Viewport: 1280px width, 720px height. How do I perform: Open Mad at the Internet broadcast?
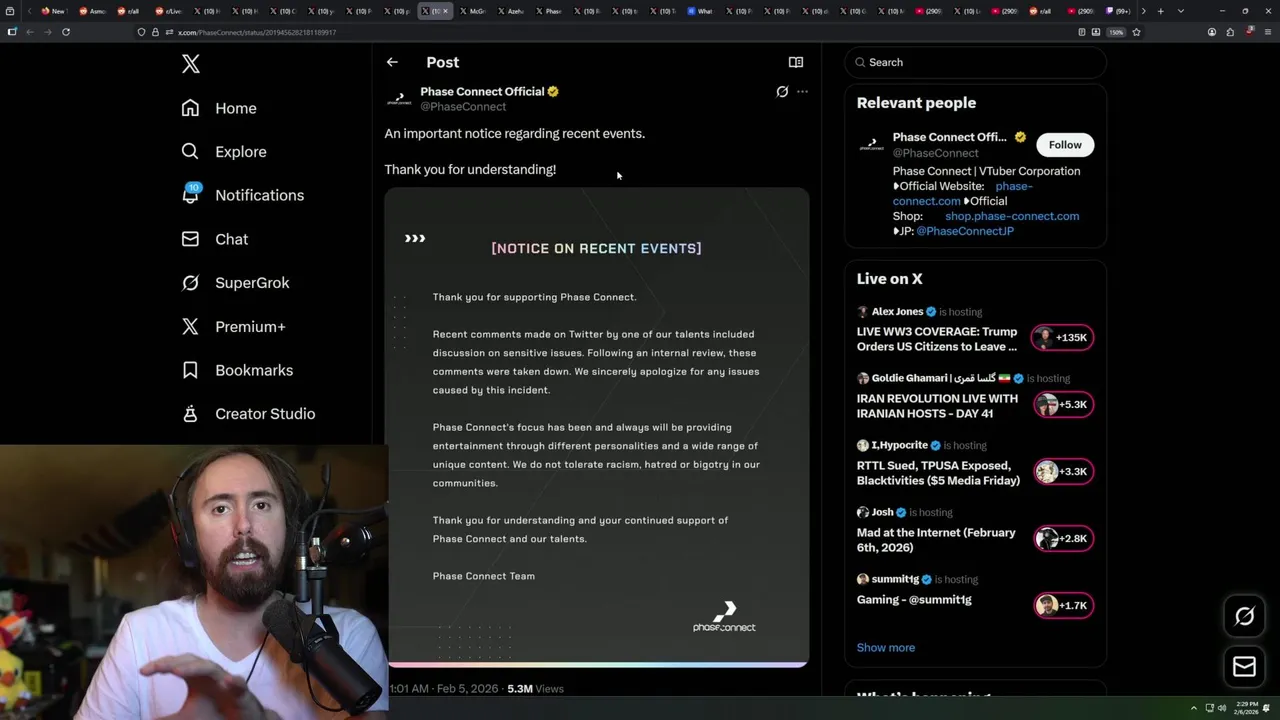click(936, 540)
